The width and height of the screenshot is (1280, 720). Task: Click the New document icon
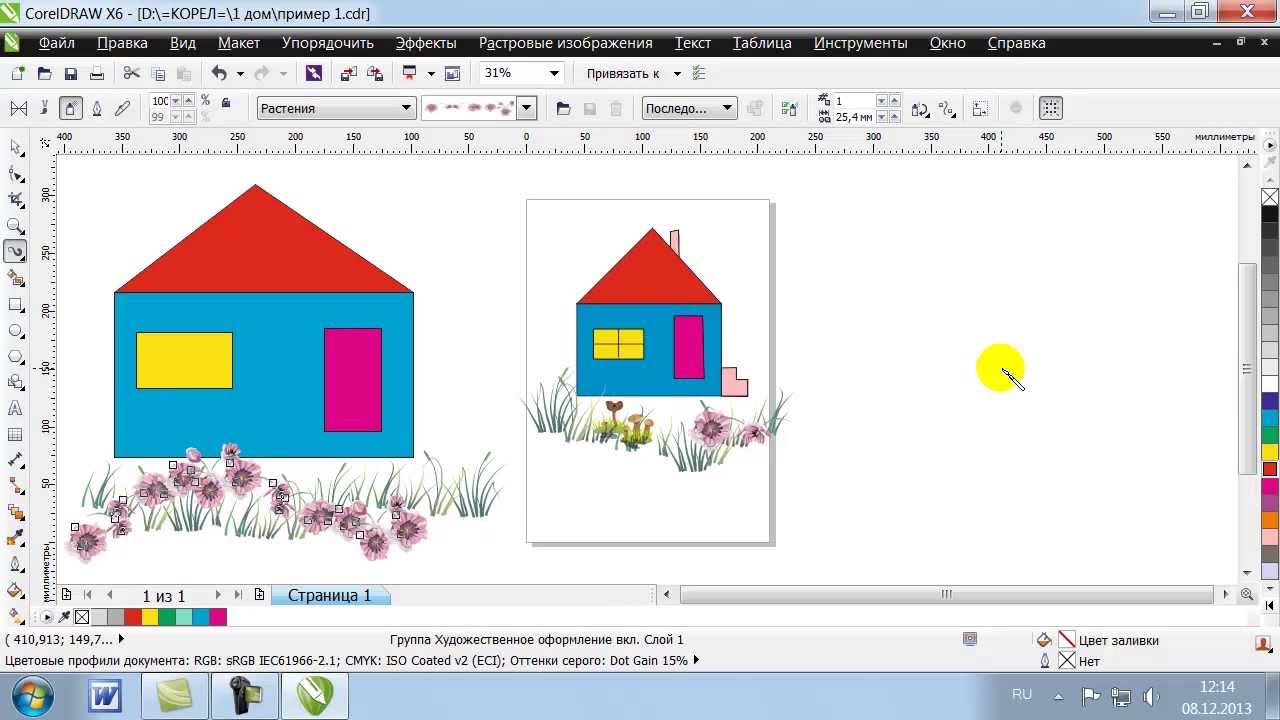pos(17,73)
